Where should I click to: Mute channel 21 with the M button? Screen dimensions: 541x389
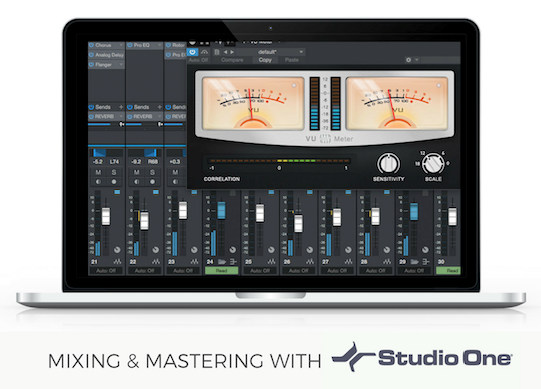98,172
